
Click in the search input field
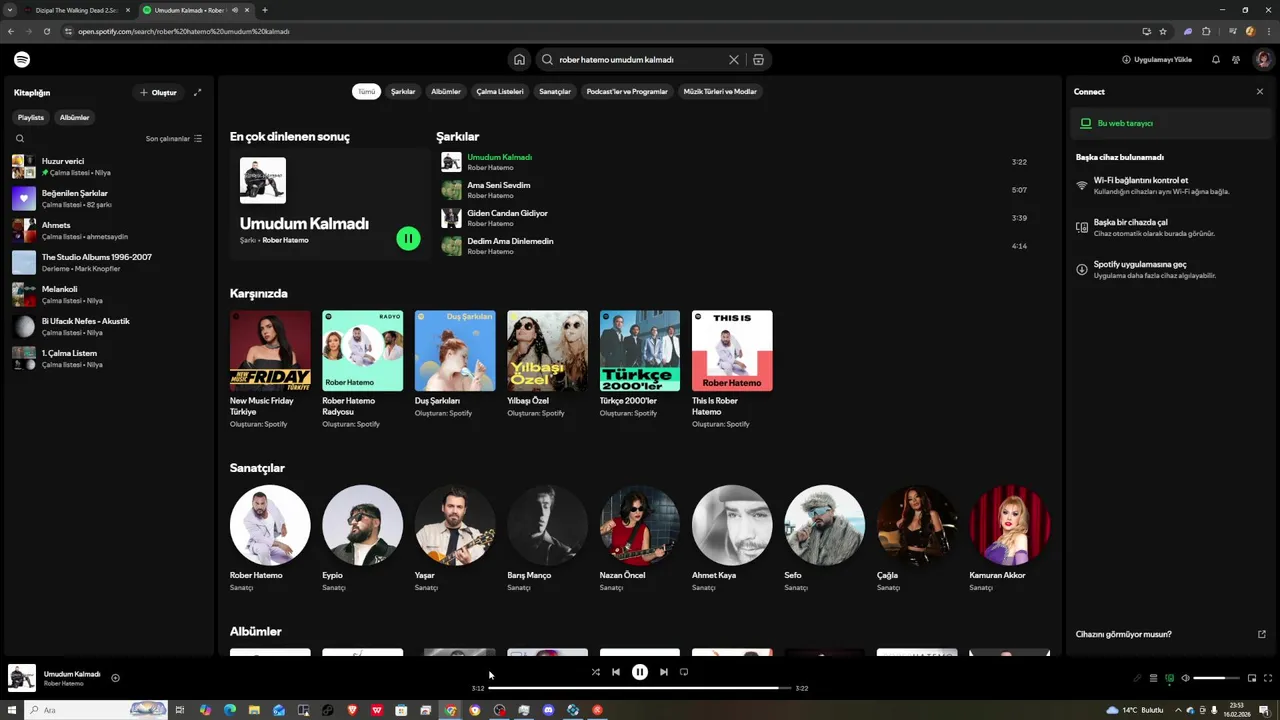tap(640, 60)
